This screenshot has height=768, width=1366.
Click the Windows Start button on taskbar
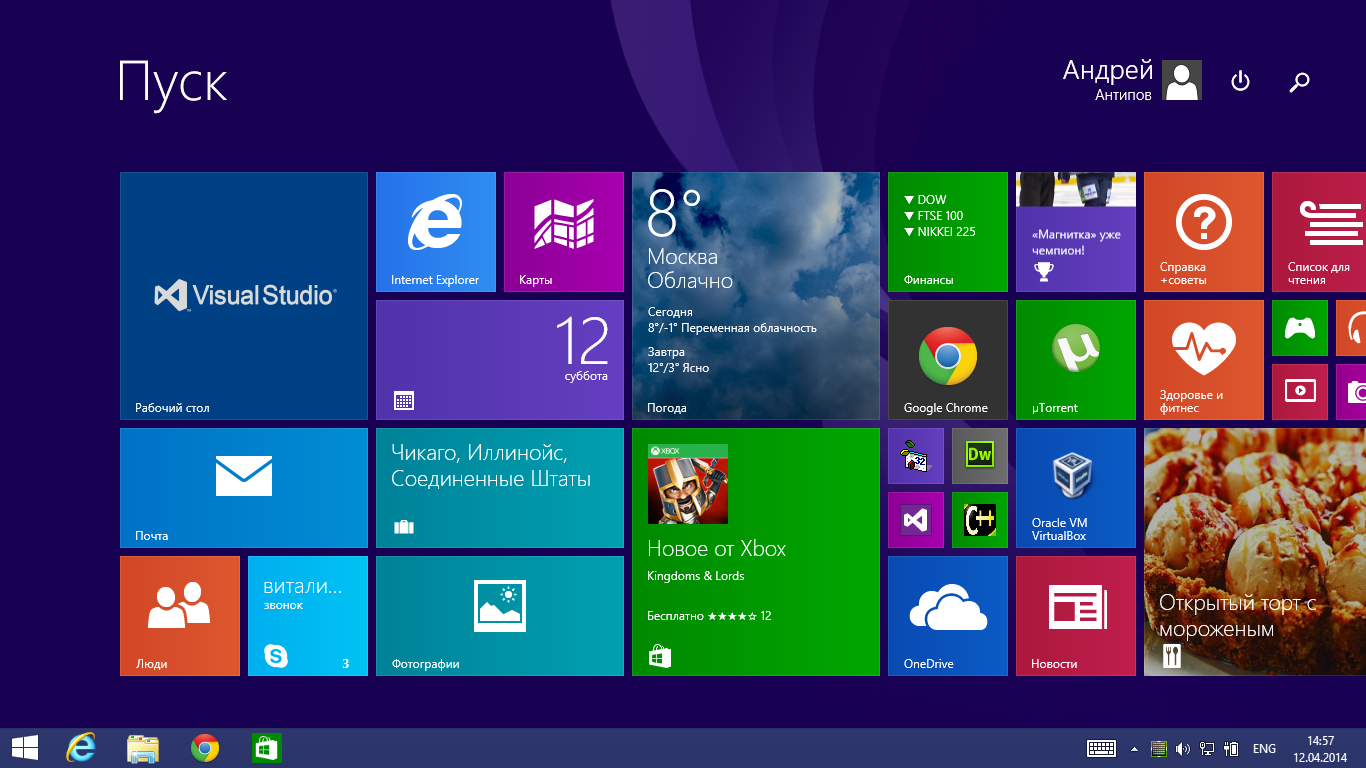(x=25, y=748)
